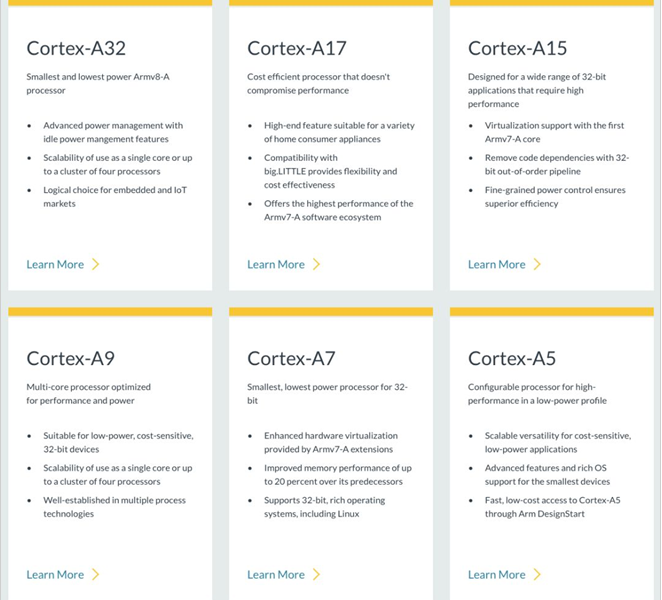This screenshot has height=600, width=662.
Task: Click 'Fast, low-cost access to Cortex-A5' bullet
Action: click(x=553, y=507)
